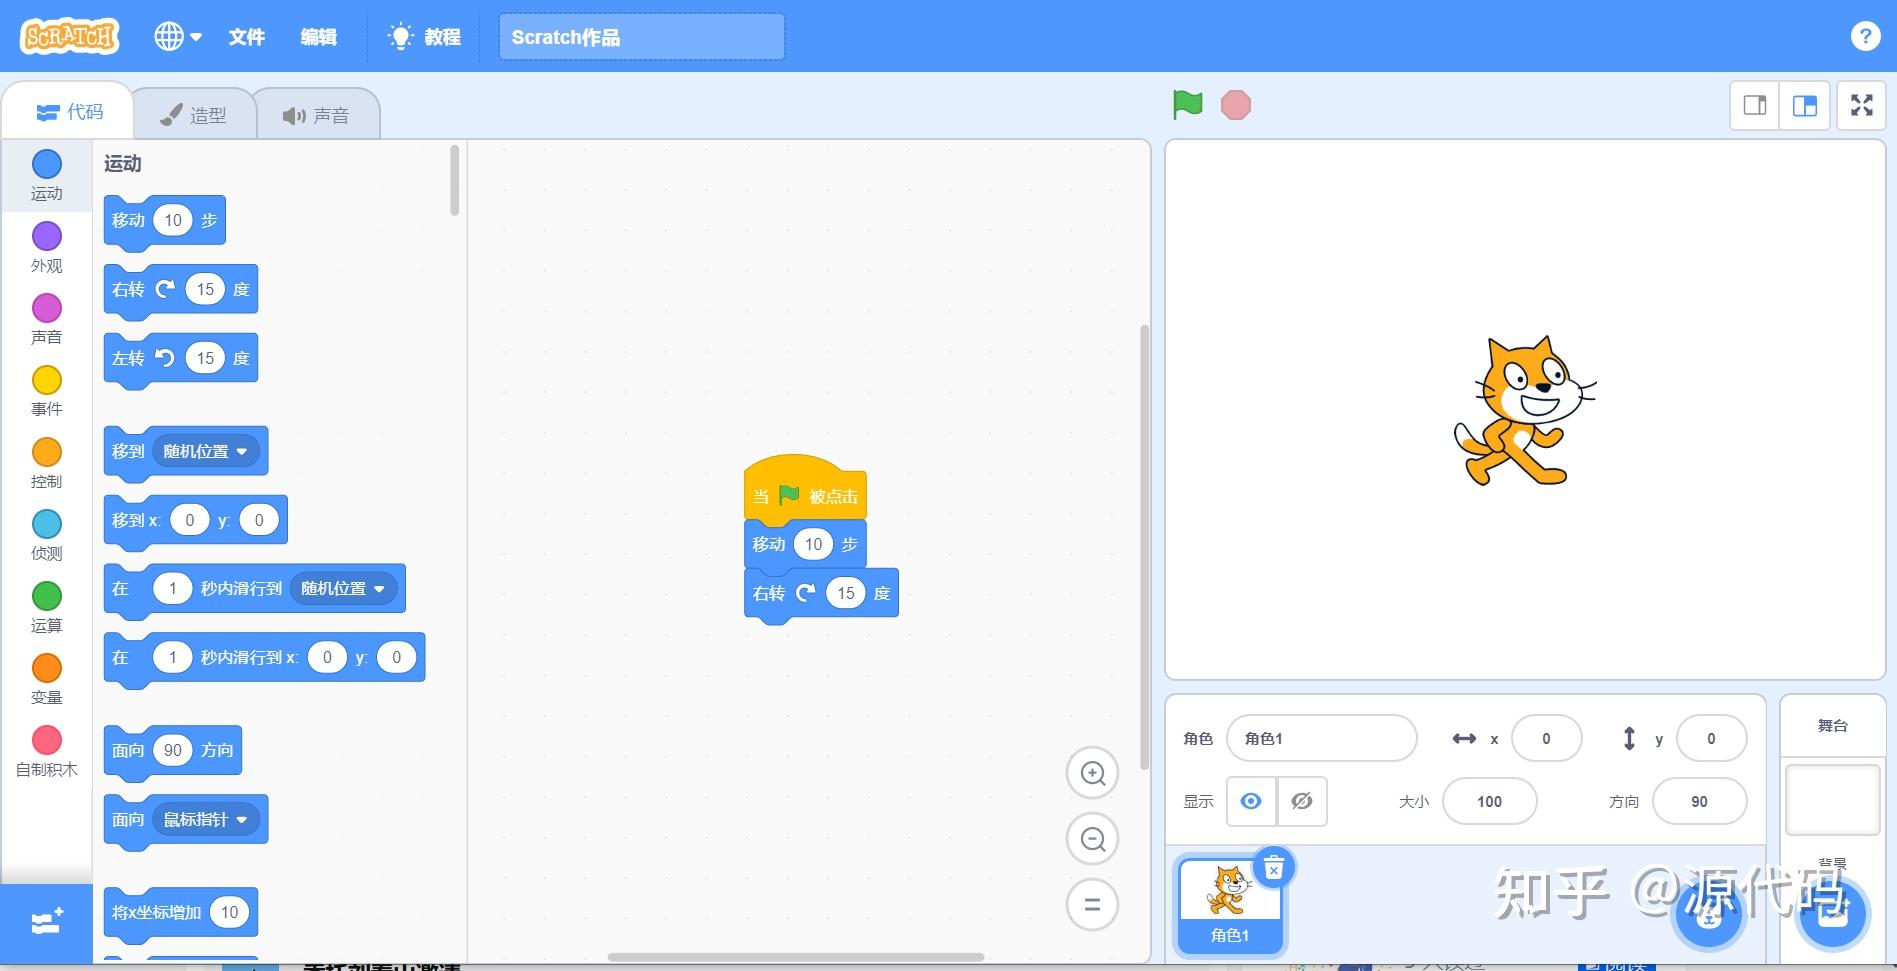The image size is (1897, 971).
Task: Click the workspace vertical scrollbar
Action: (x=1144, y=547)
